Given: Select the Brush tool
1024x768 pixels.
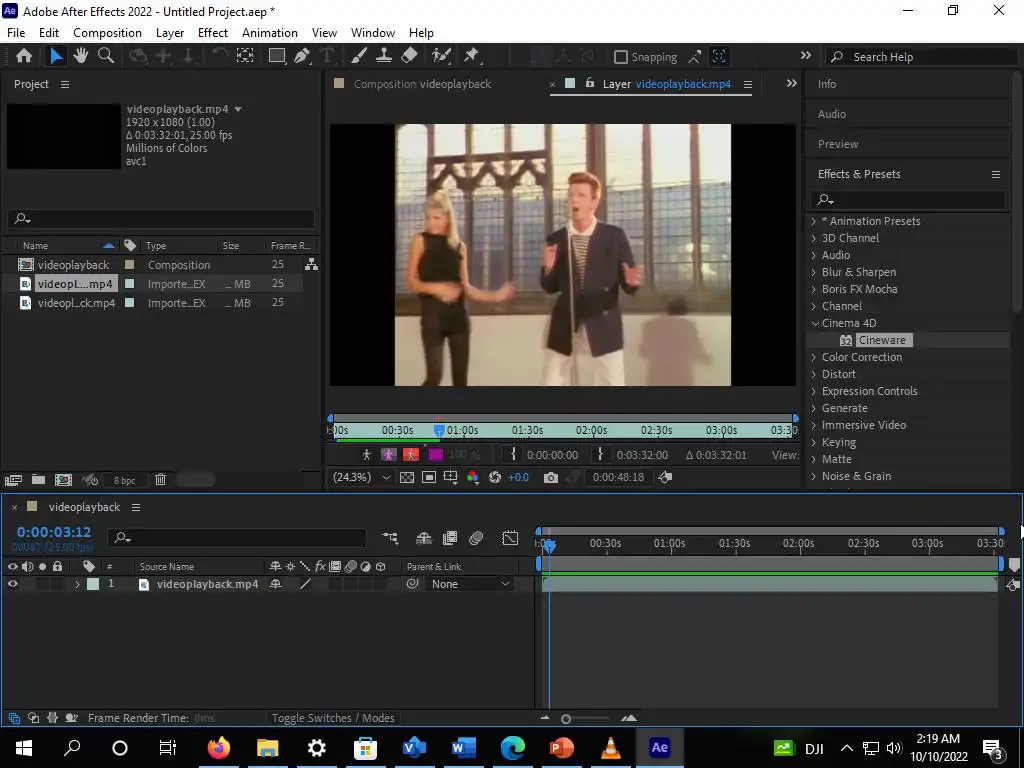Looking at the screenshot, I should [x=359, y=56].
